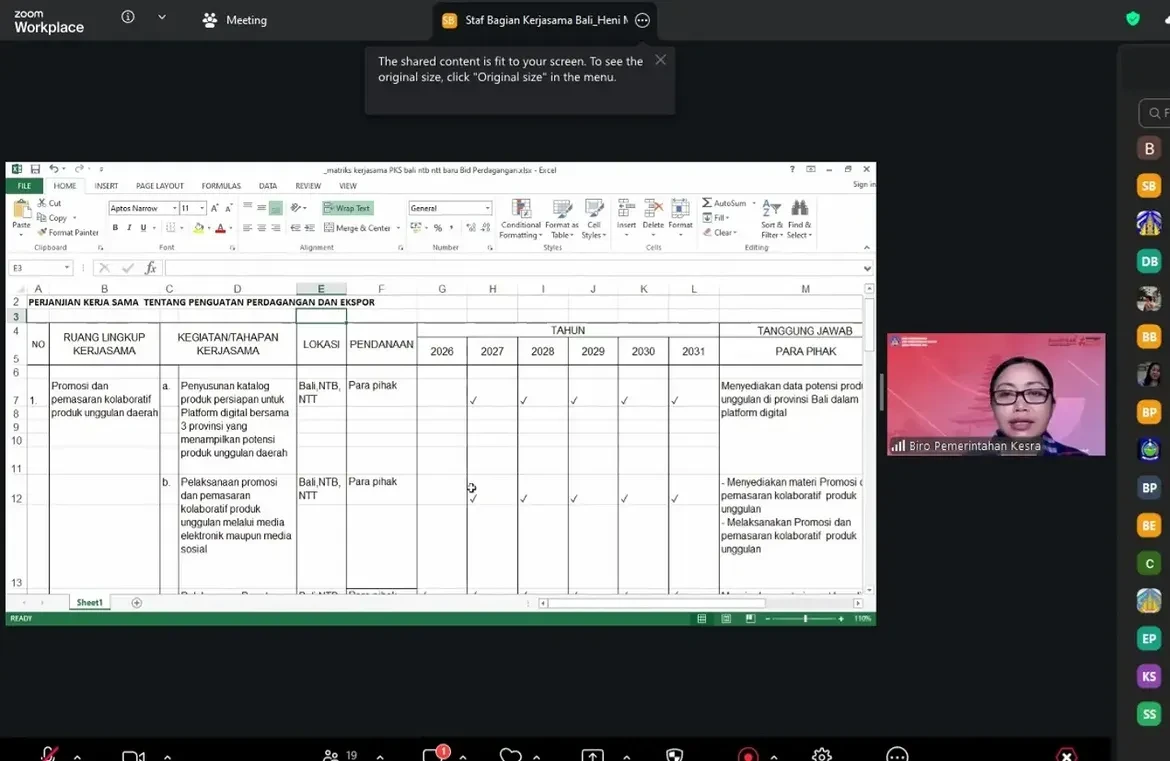This screenshot has width=1170, height=761.
Task: Click the Paste clipboard icon
Action: click(x=22, y=210)
